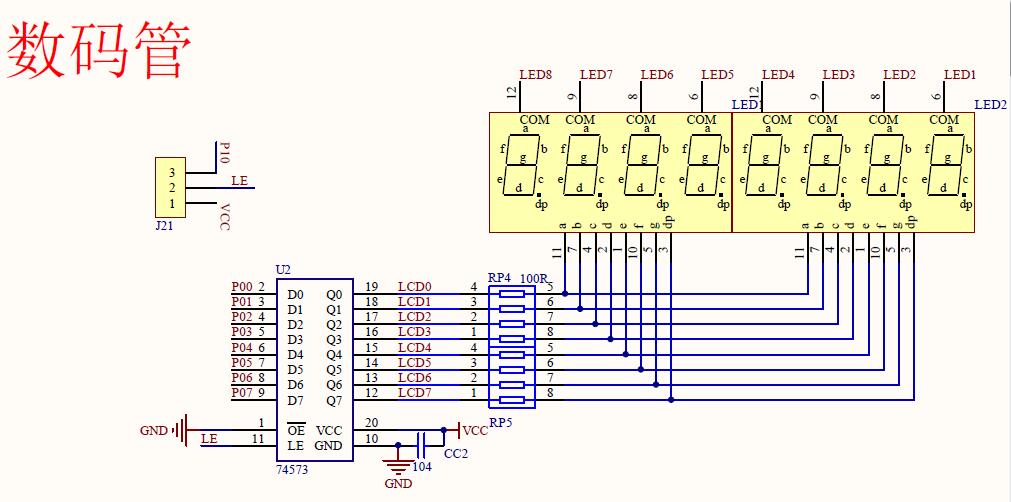The image size is (1011, 502).
Task: Click the P10 label on connector J21
Action: [225, 152]
